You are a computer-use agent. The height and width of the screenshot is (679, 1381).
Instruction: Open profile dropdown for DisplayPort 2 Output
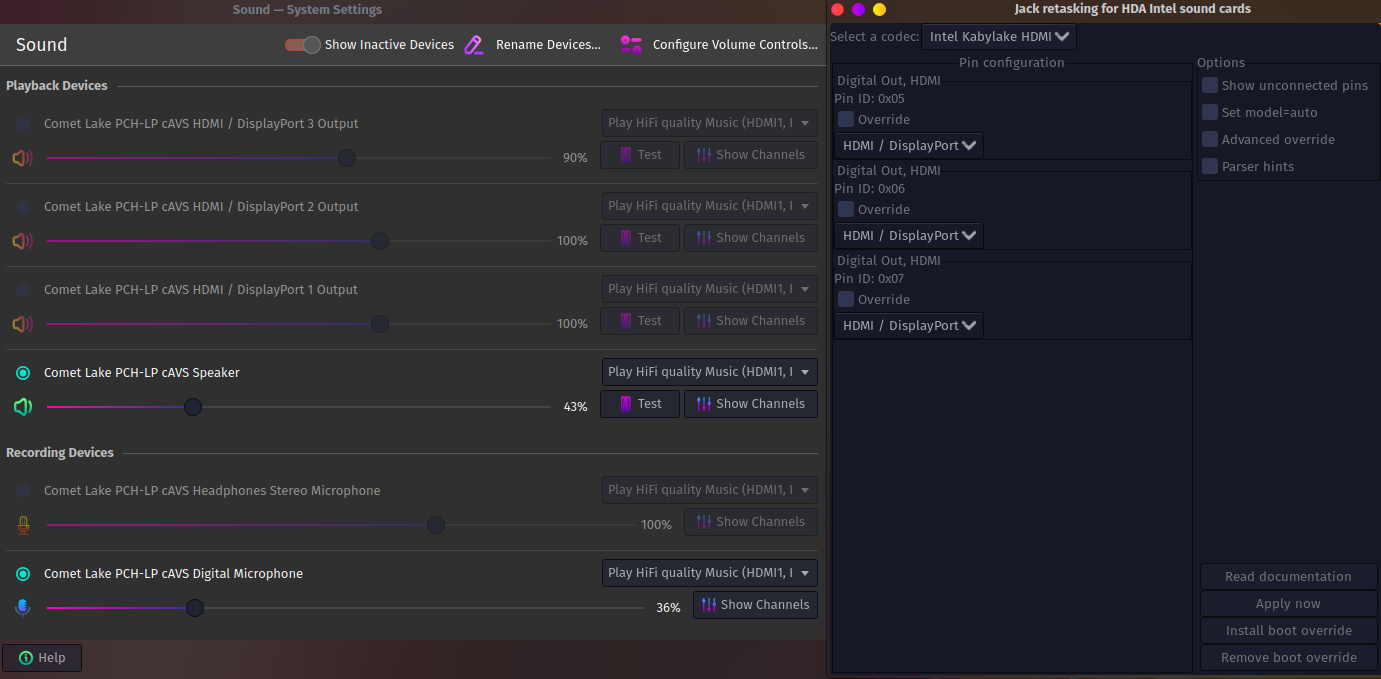[710, 206]
